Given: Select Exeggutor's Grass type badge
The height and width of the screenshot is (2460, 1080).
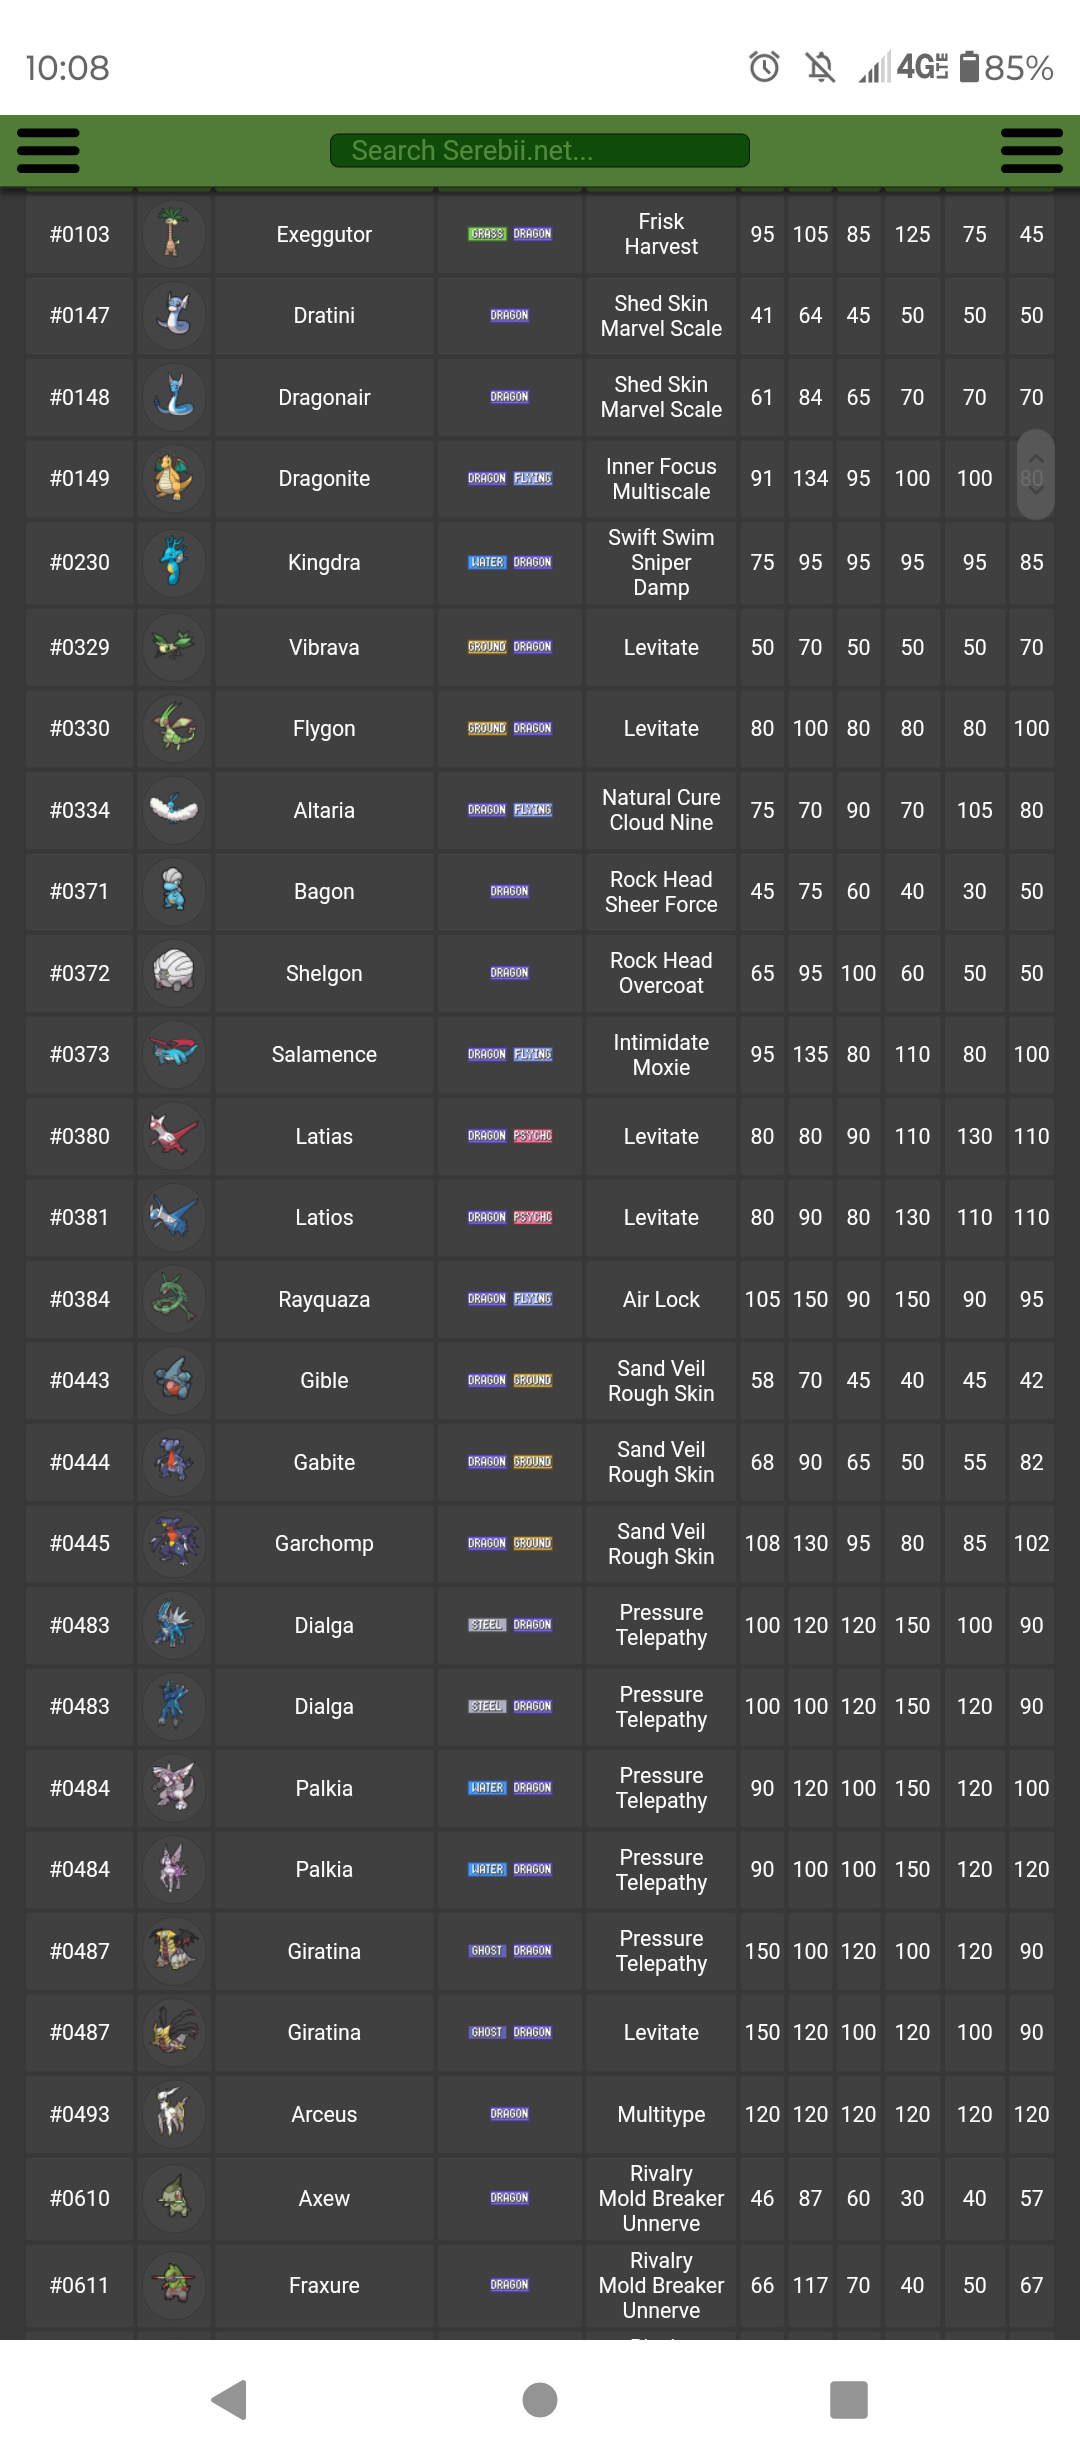Looking at the screenshot, I should click(487, 234).
